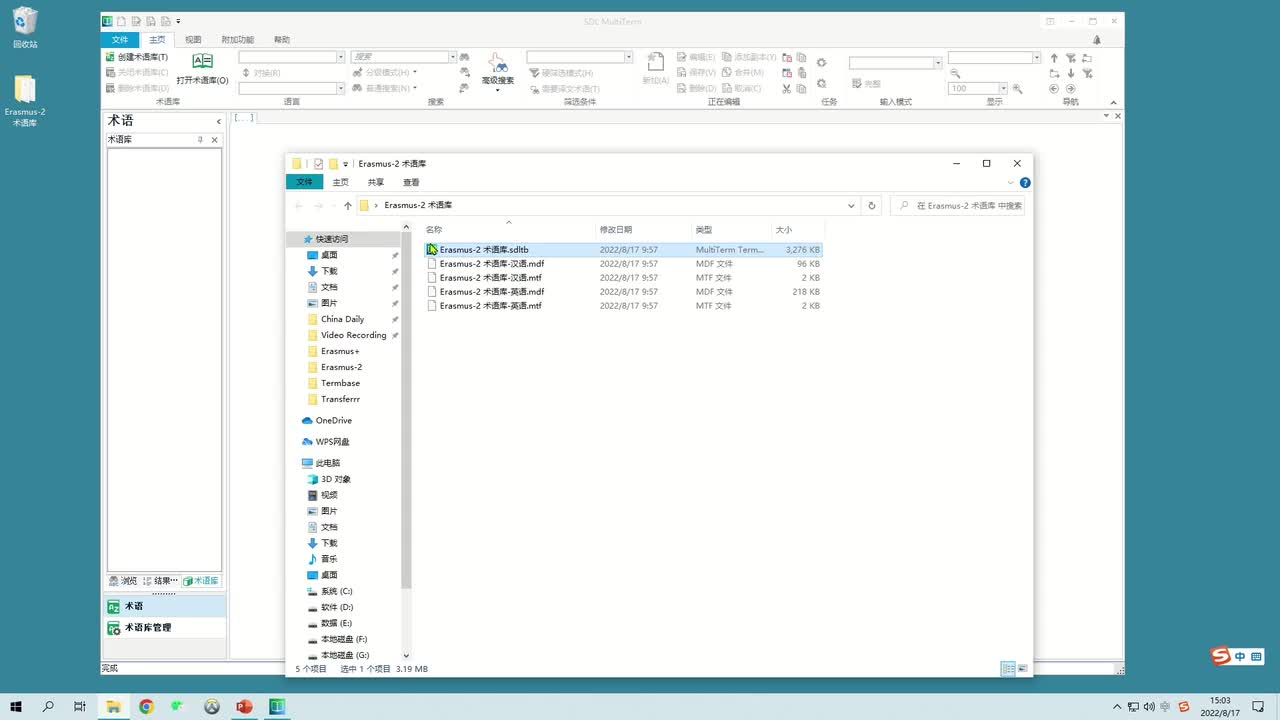1280x720 pixels.
Task: Launch PowerPoint from the taskbar
Action: [244, 707]
